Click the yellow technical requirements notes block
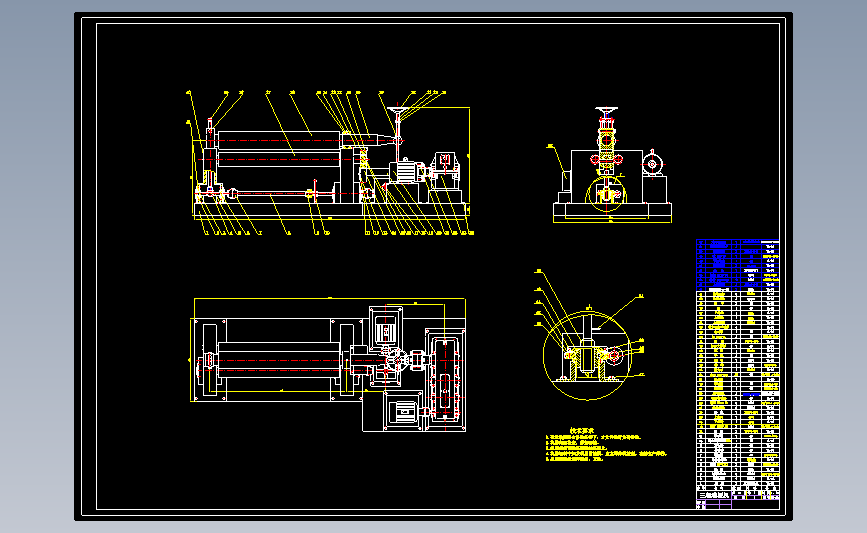Viewport: 867px width, 533px height. click(x=607, y=445)
